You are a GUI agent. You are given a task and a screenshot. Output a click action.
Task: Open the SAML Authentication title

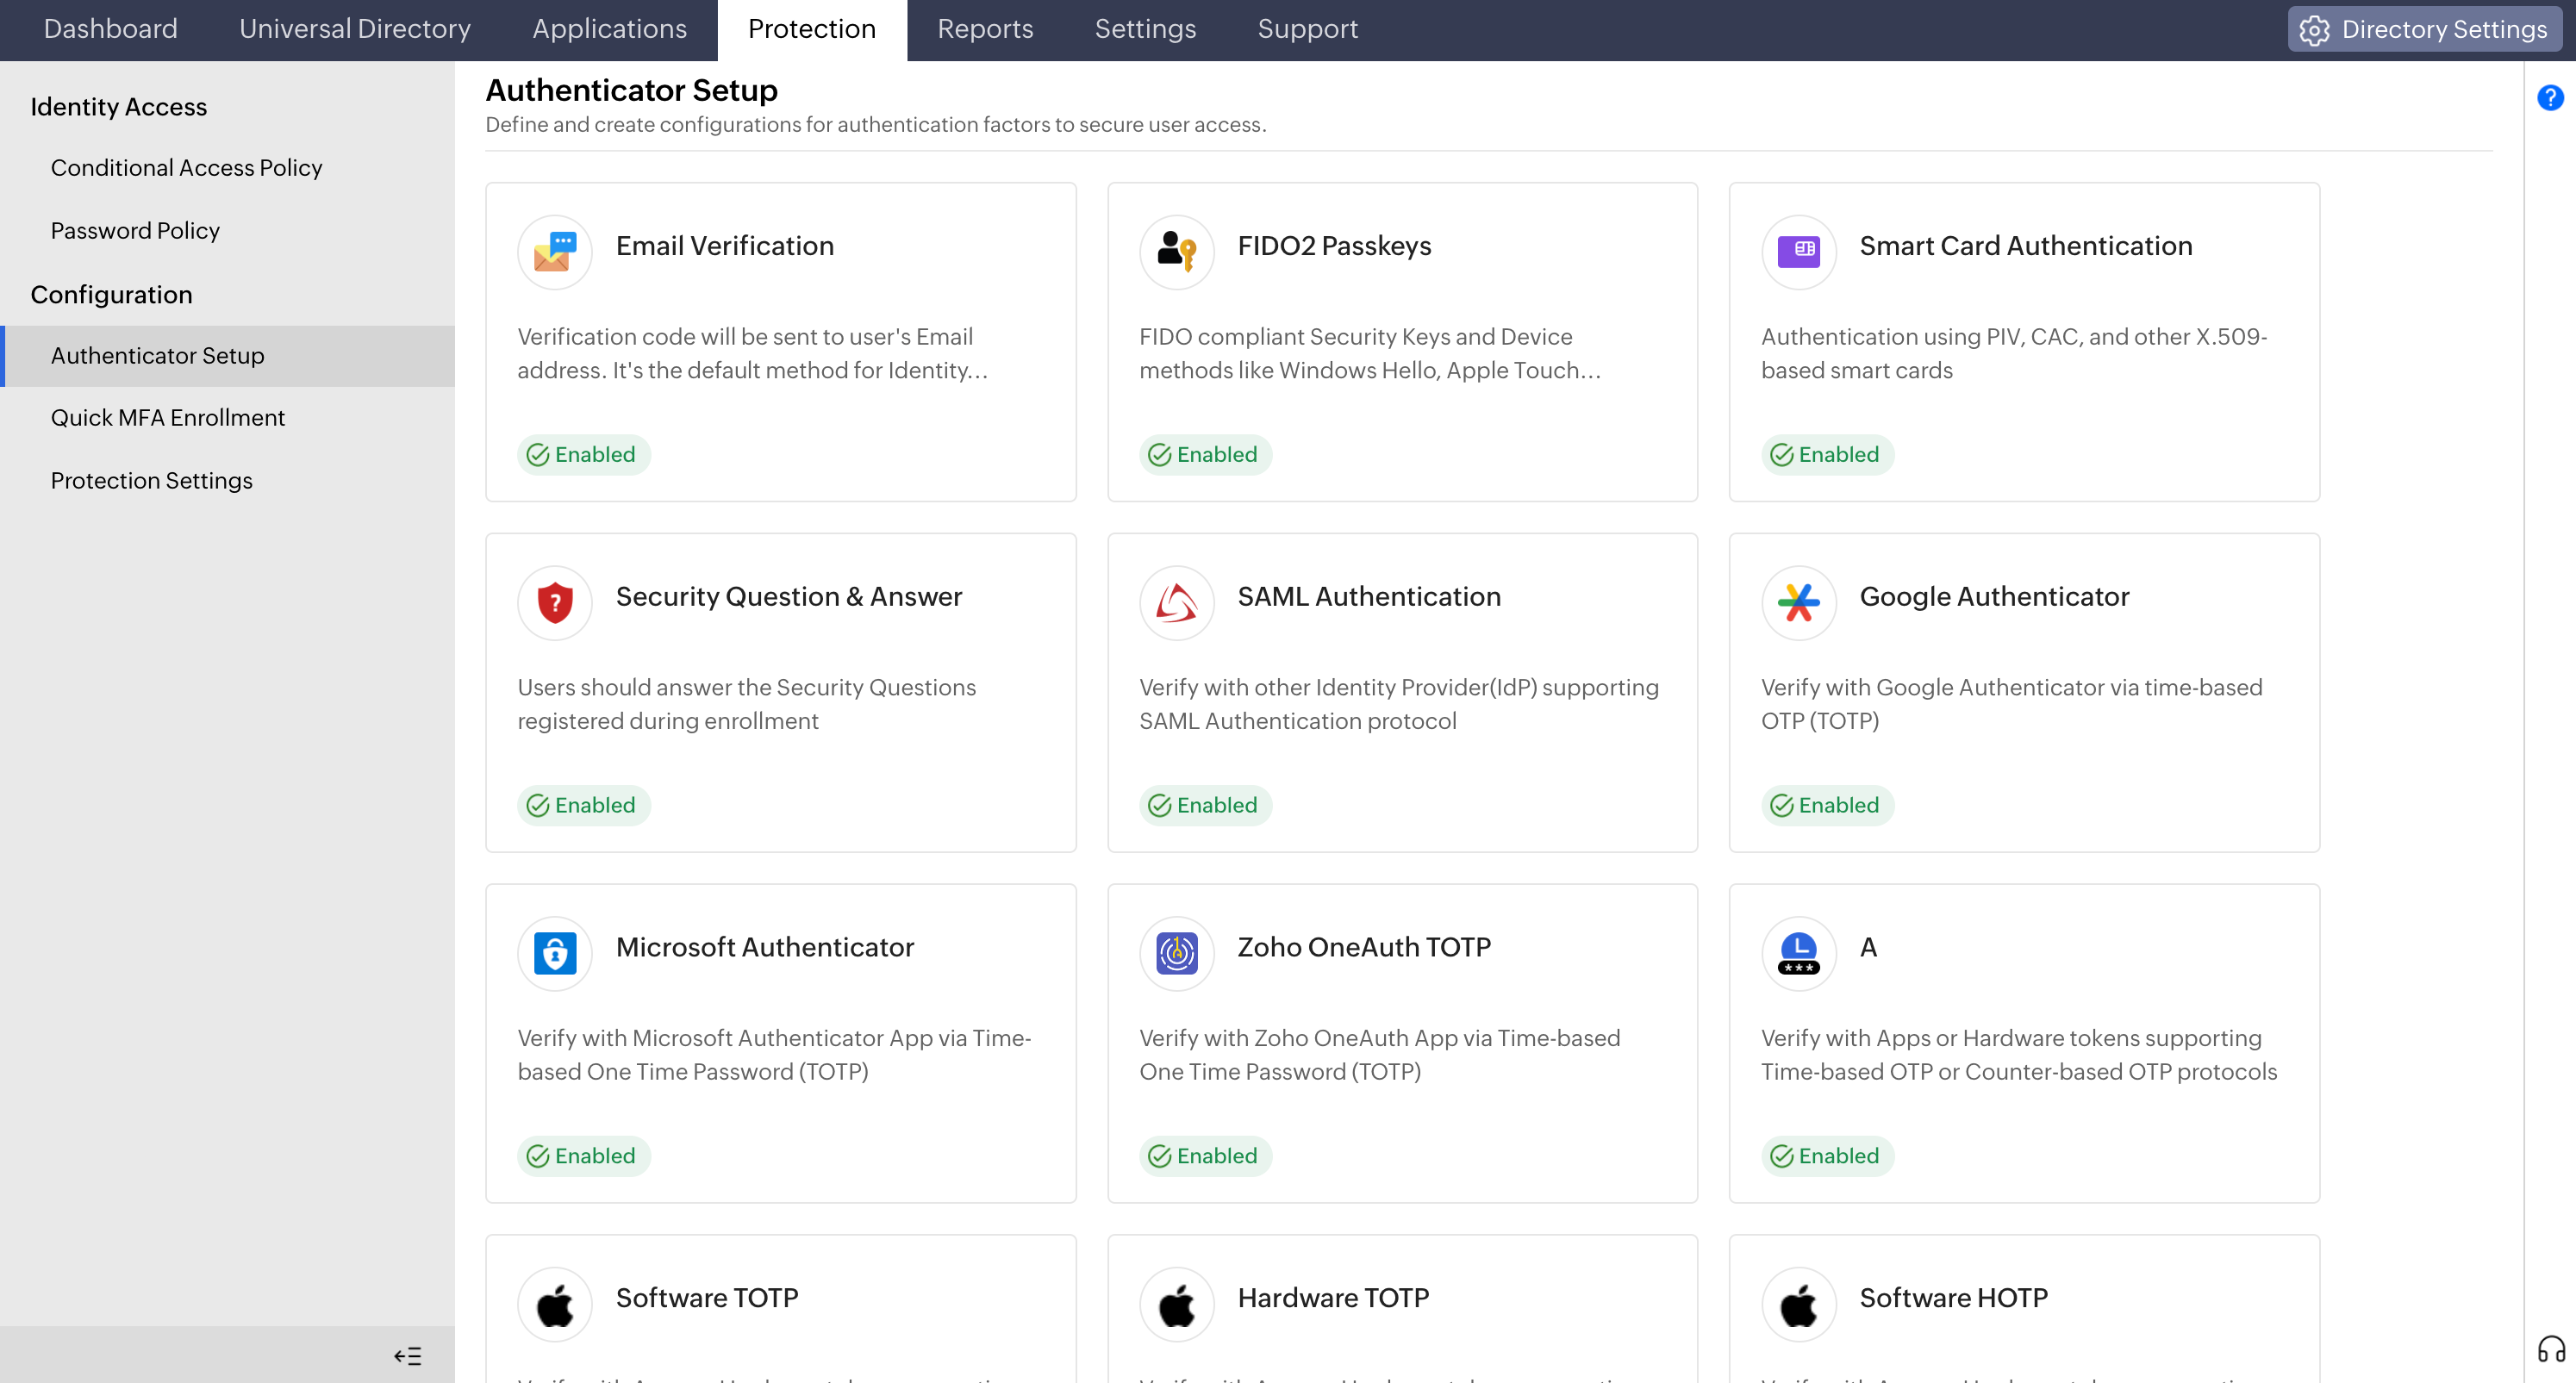[1369, 597]
